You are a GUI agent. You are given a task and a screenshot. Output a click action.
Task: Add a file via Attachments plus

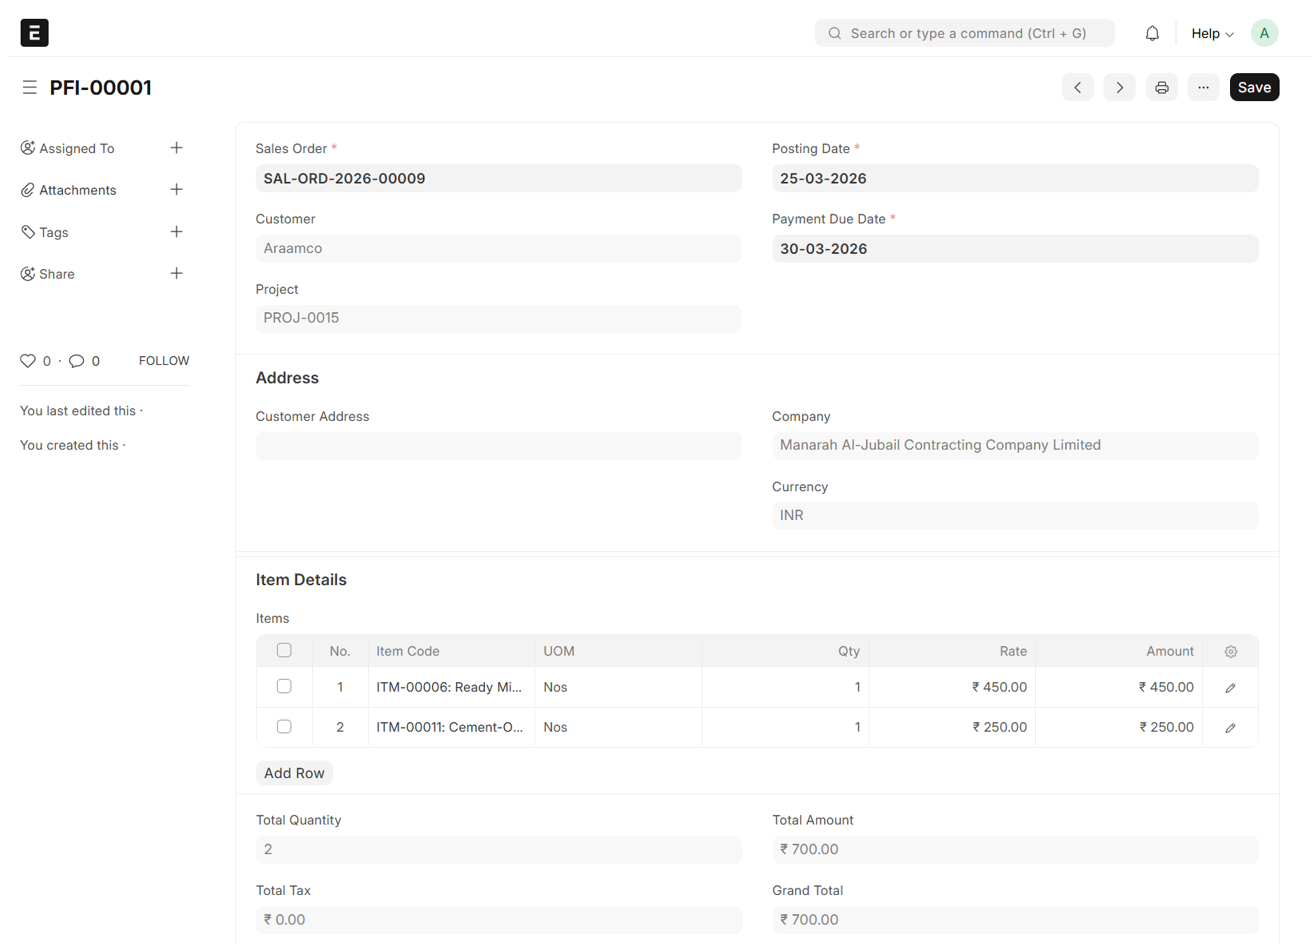point(176,190)
